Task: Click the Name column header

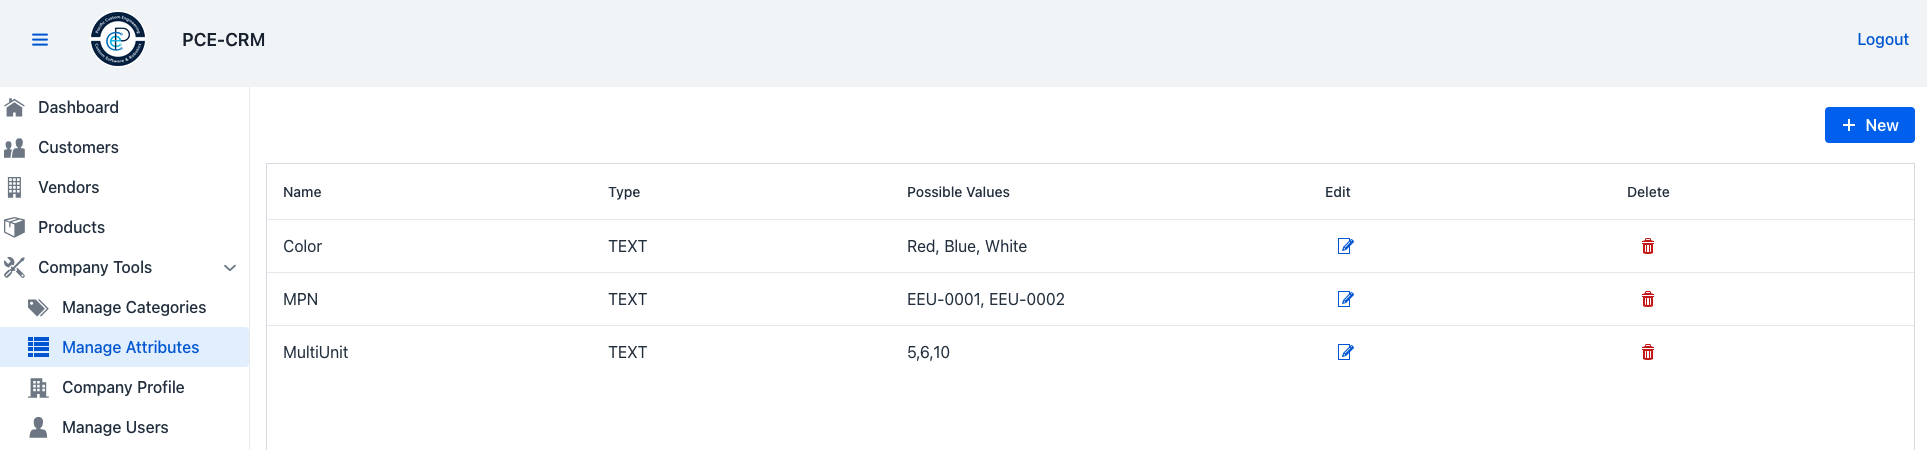Action: tap(302, 192)
